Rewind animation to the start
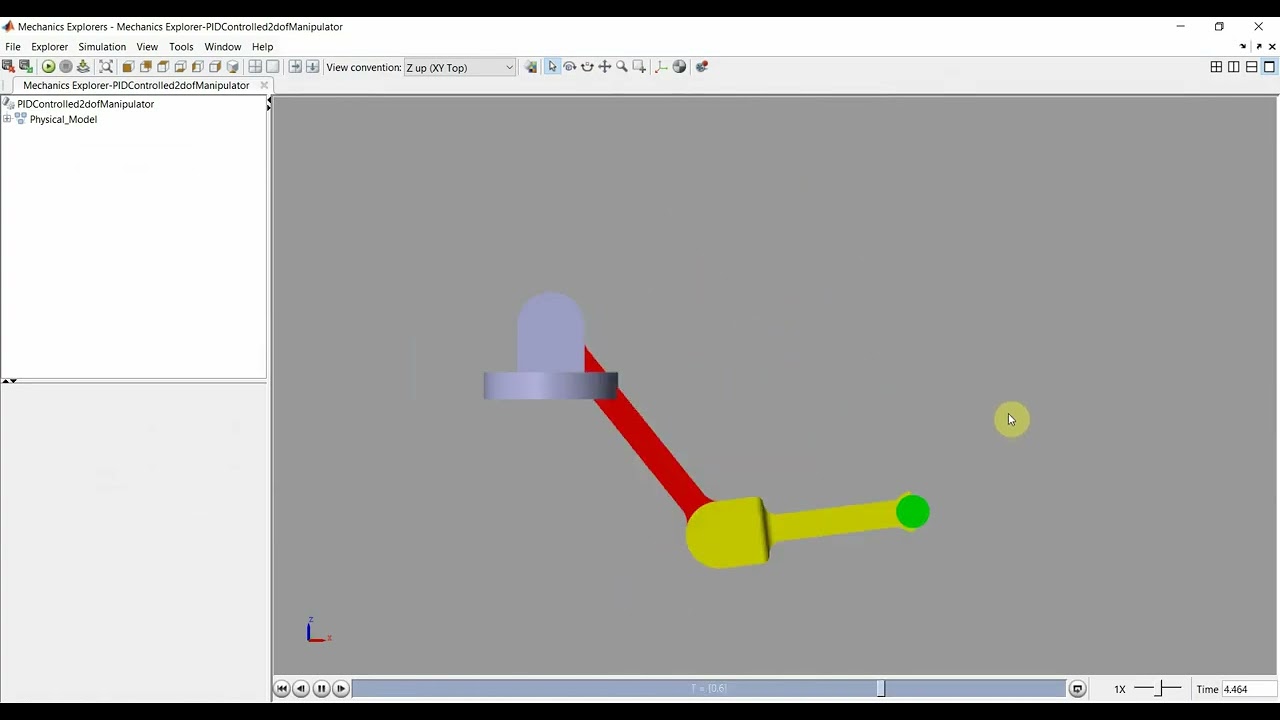The height and width of the screenshot is (720, 1280). point(282,689)
